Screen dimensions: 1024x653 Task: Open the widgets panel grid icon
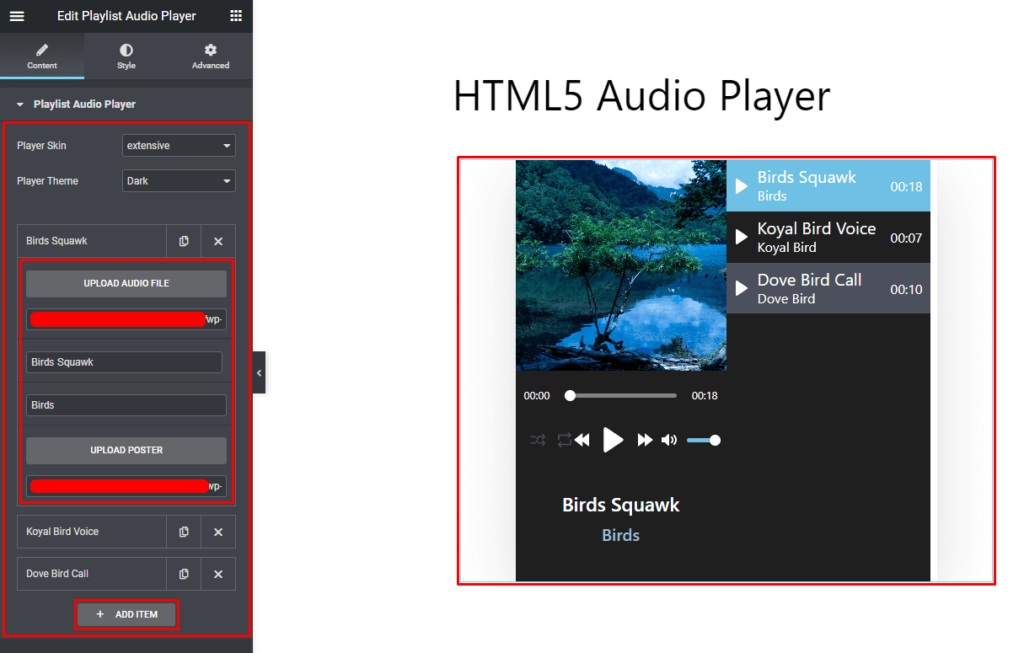236,15
